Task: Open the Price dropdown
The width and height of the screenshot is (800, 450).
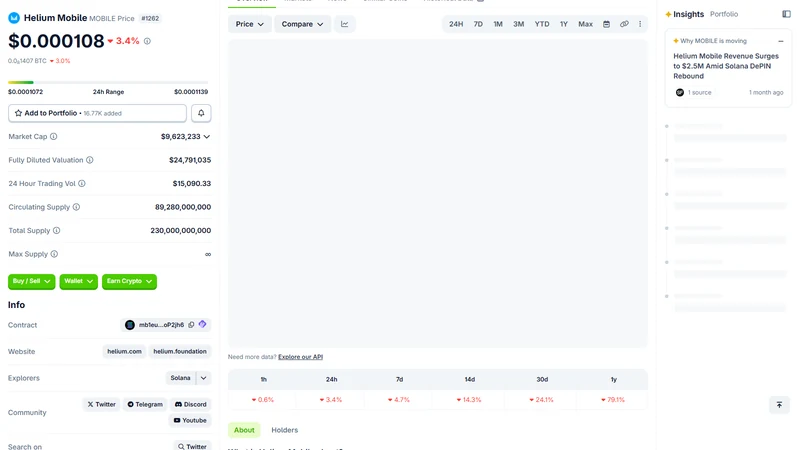Action: click(249, 24)
